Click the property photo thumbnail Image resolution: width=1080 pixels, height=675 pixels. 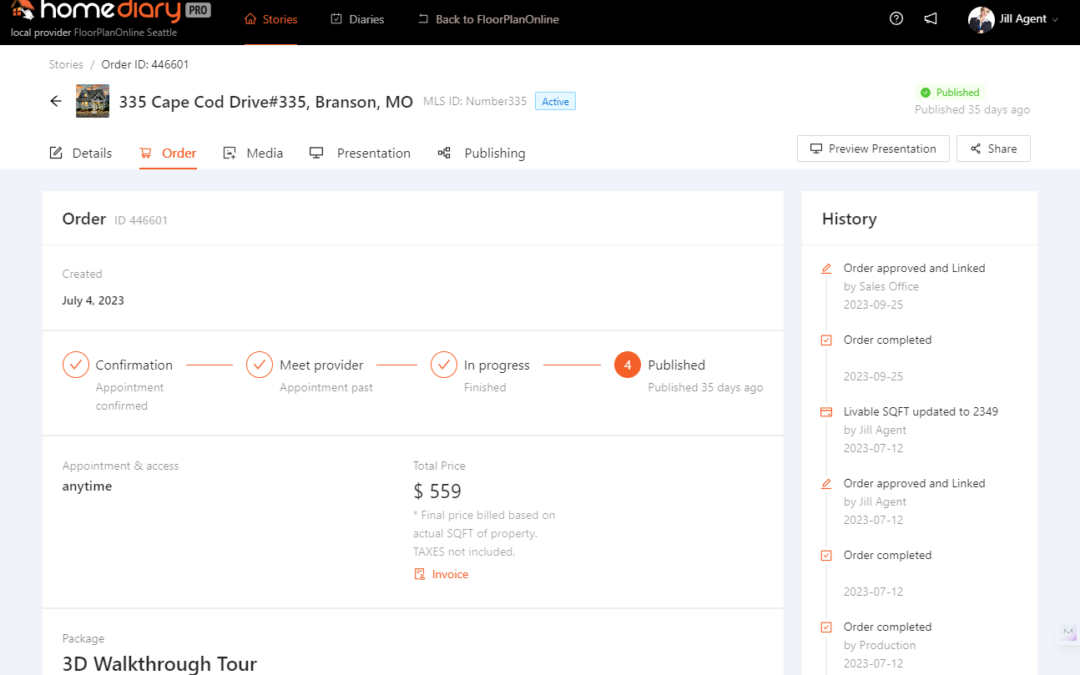pos(92,100)
